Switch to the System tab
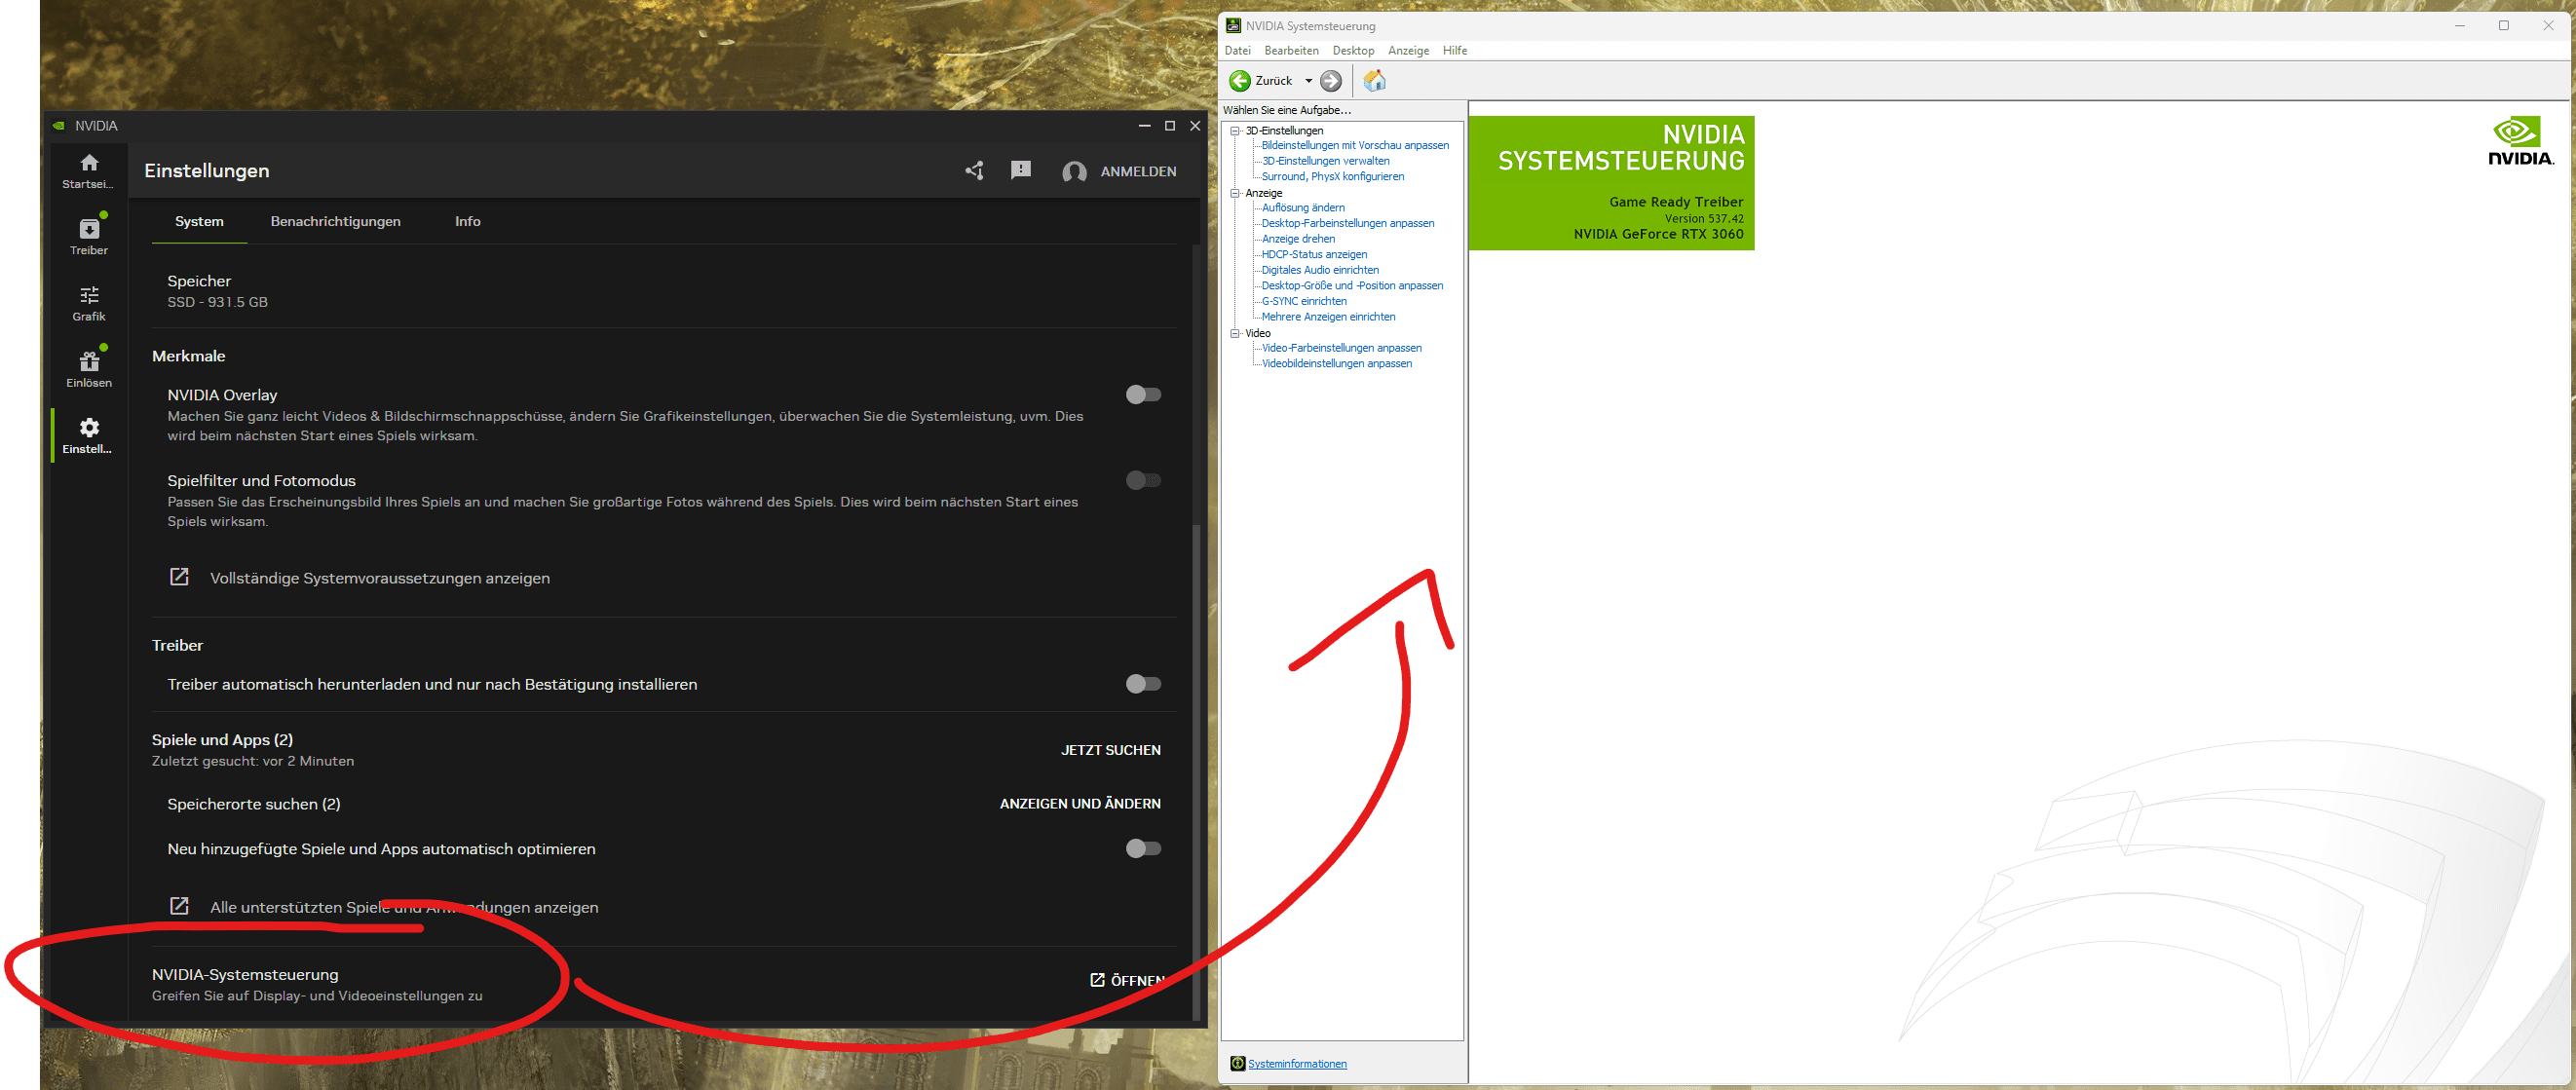2576x1090 pixels. point(199,222)
